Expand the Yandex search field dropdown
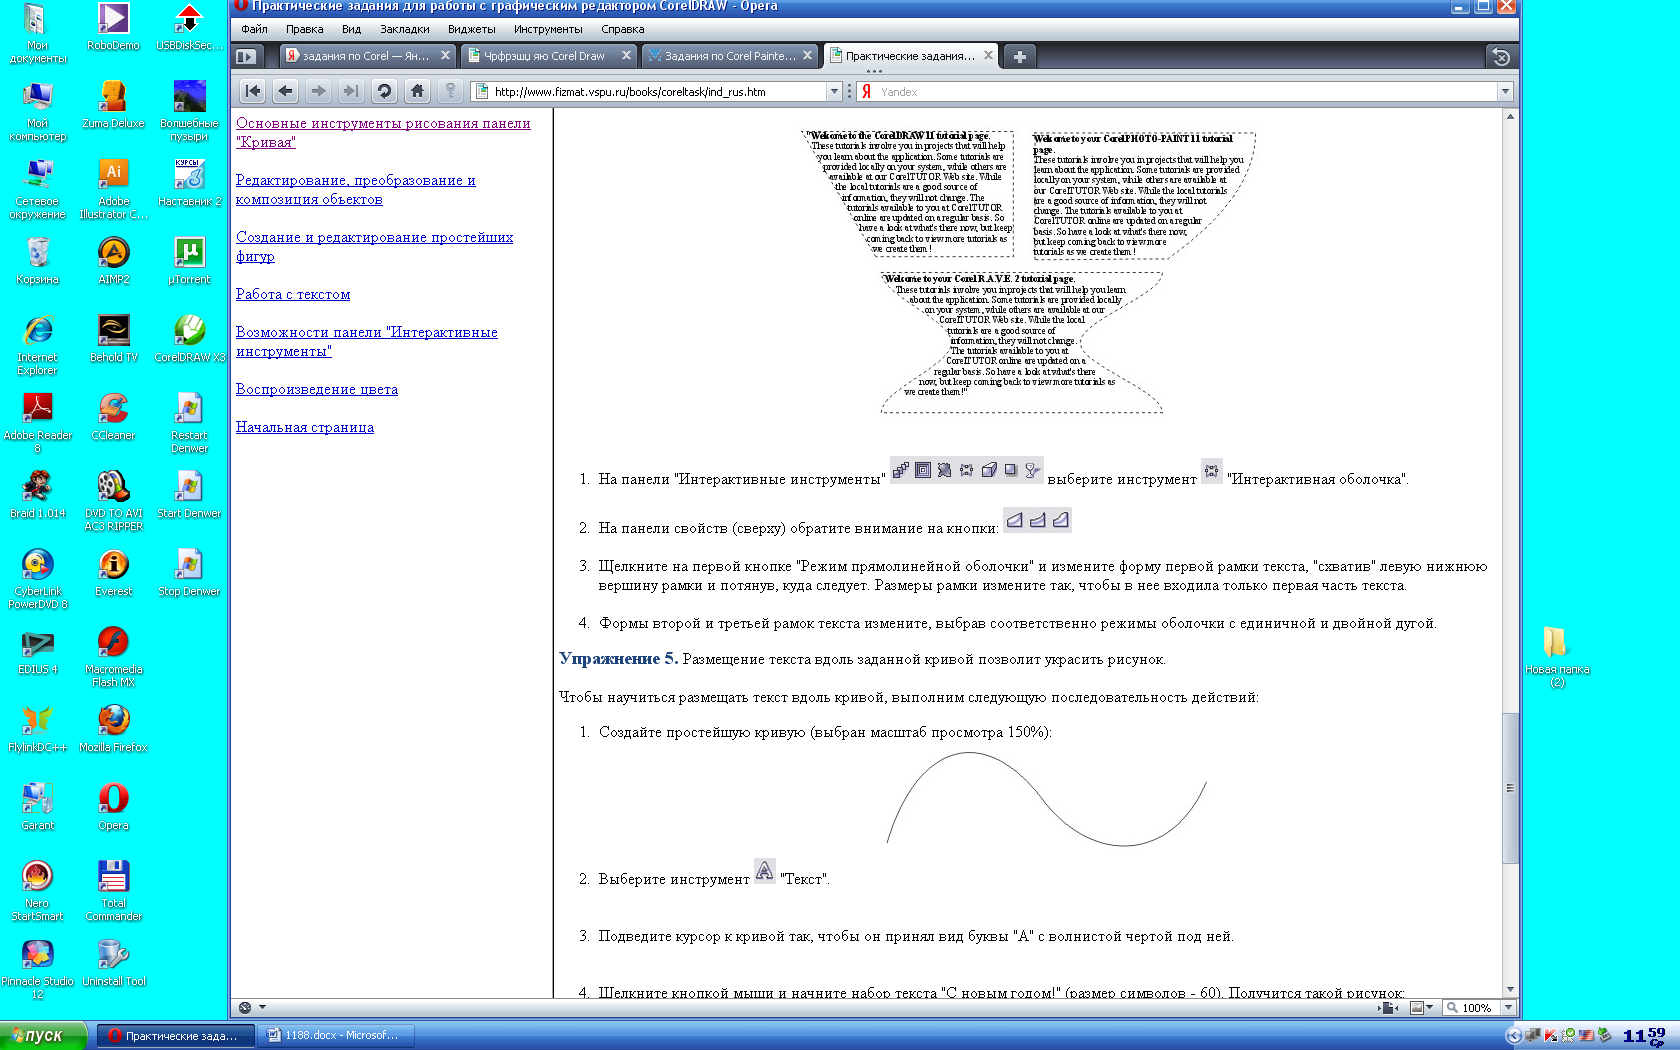1680x1050 pixels. (1505, 91)
